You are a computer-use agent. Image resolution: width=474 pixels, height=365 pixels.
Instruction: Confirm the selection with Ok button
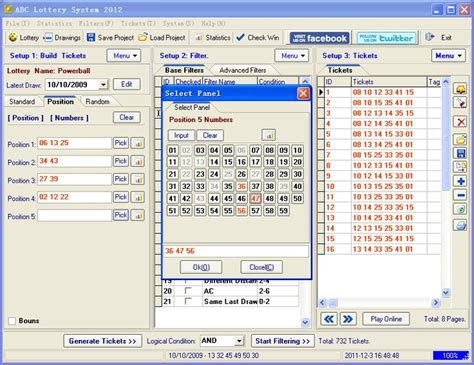(x=201, y=267)
